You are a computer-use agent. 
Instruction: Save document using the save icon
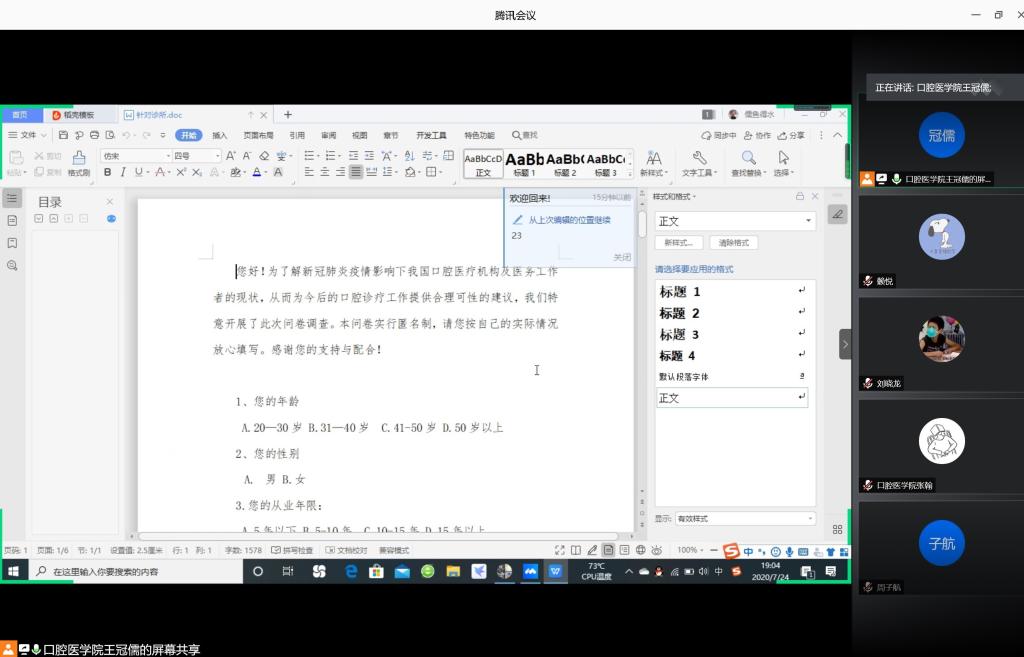tap(63, 135)
